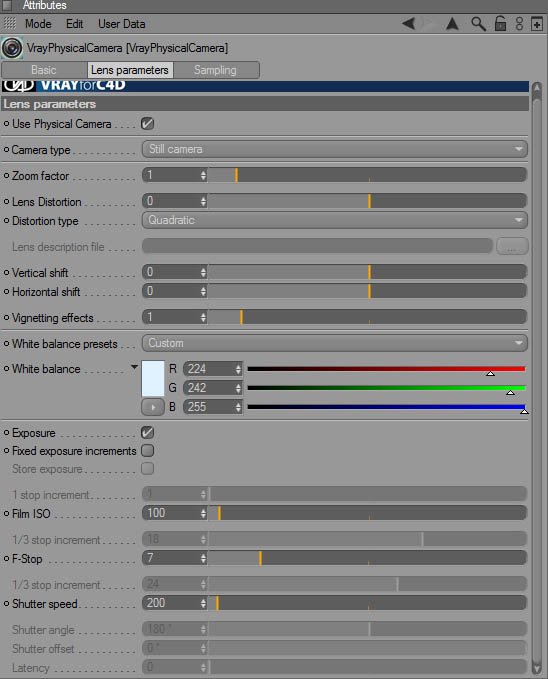The width and height of the screenshot is (548, 679).
Task: Enable Fixed exposure increments checkbox
Action: pos(147,451)
